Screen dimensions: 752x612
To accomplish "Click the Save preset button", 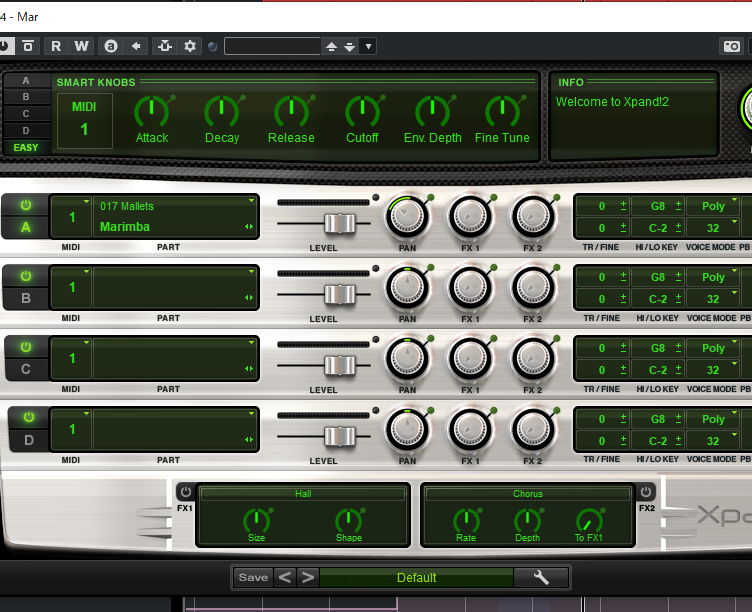I will click(x=253, y=577).
